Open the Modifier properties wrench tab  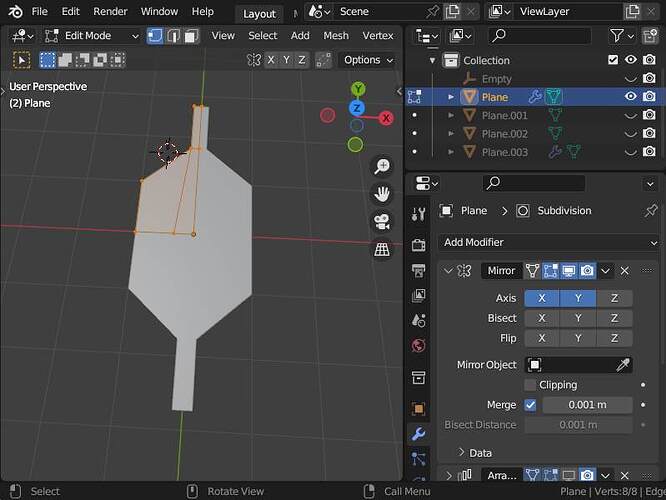click(x=418, y=434)
